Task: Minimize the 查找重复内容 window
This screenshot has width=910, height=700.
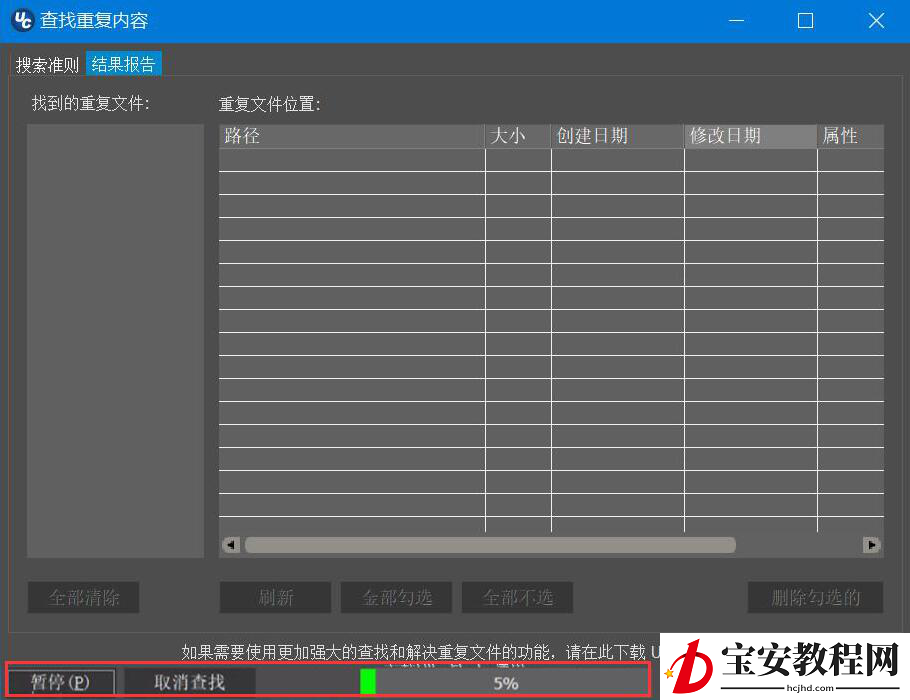Action: tap(736, 21)
